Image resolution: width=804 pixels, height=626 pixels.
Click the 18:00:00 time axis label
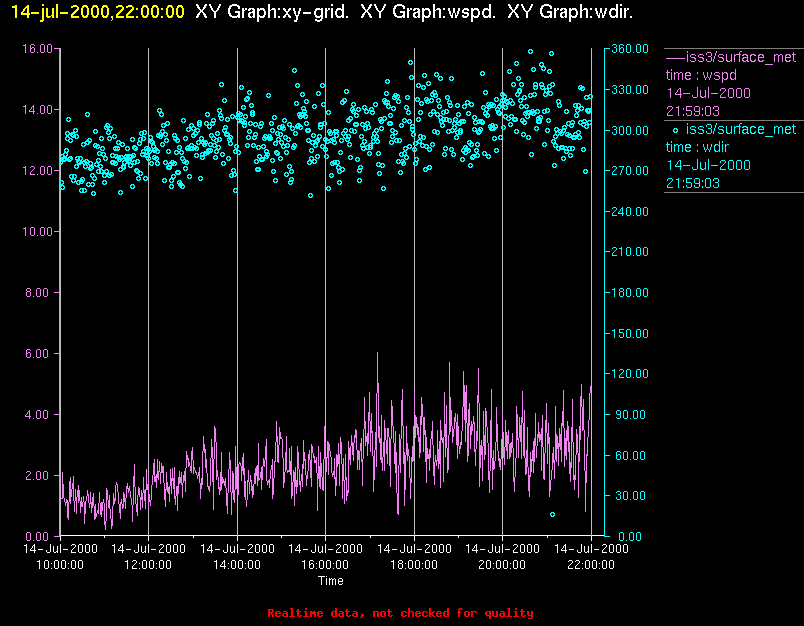(414, 565)
